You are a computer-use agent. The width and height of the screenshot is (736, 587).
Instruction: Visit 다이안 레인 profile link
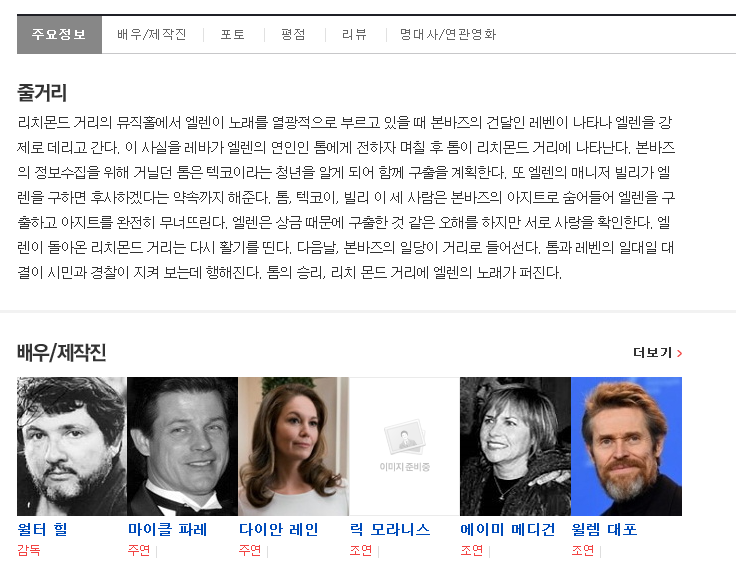click(278, 529)
